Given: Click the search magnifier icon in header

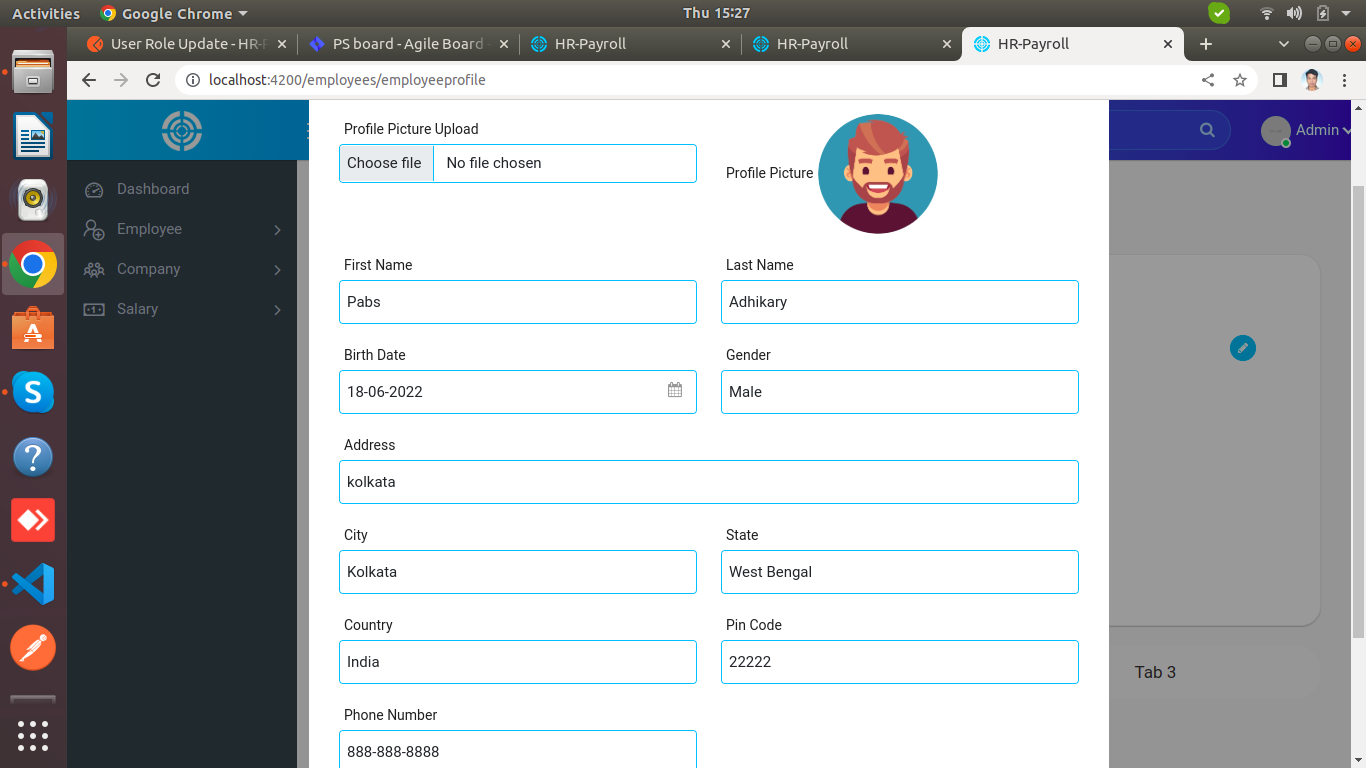Looking at the screenshot, I should click(1207, 130).
